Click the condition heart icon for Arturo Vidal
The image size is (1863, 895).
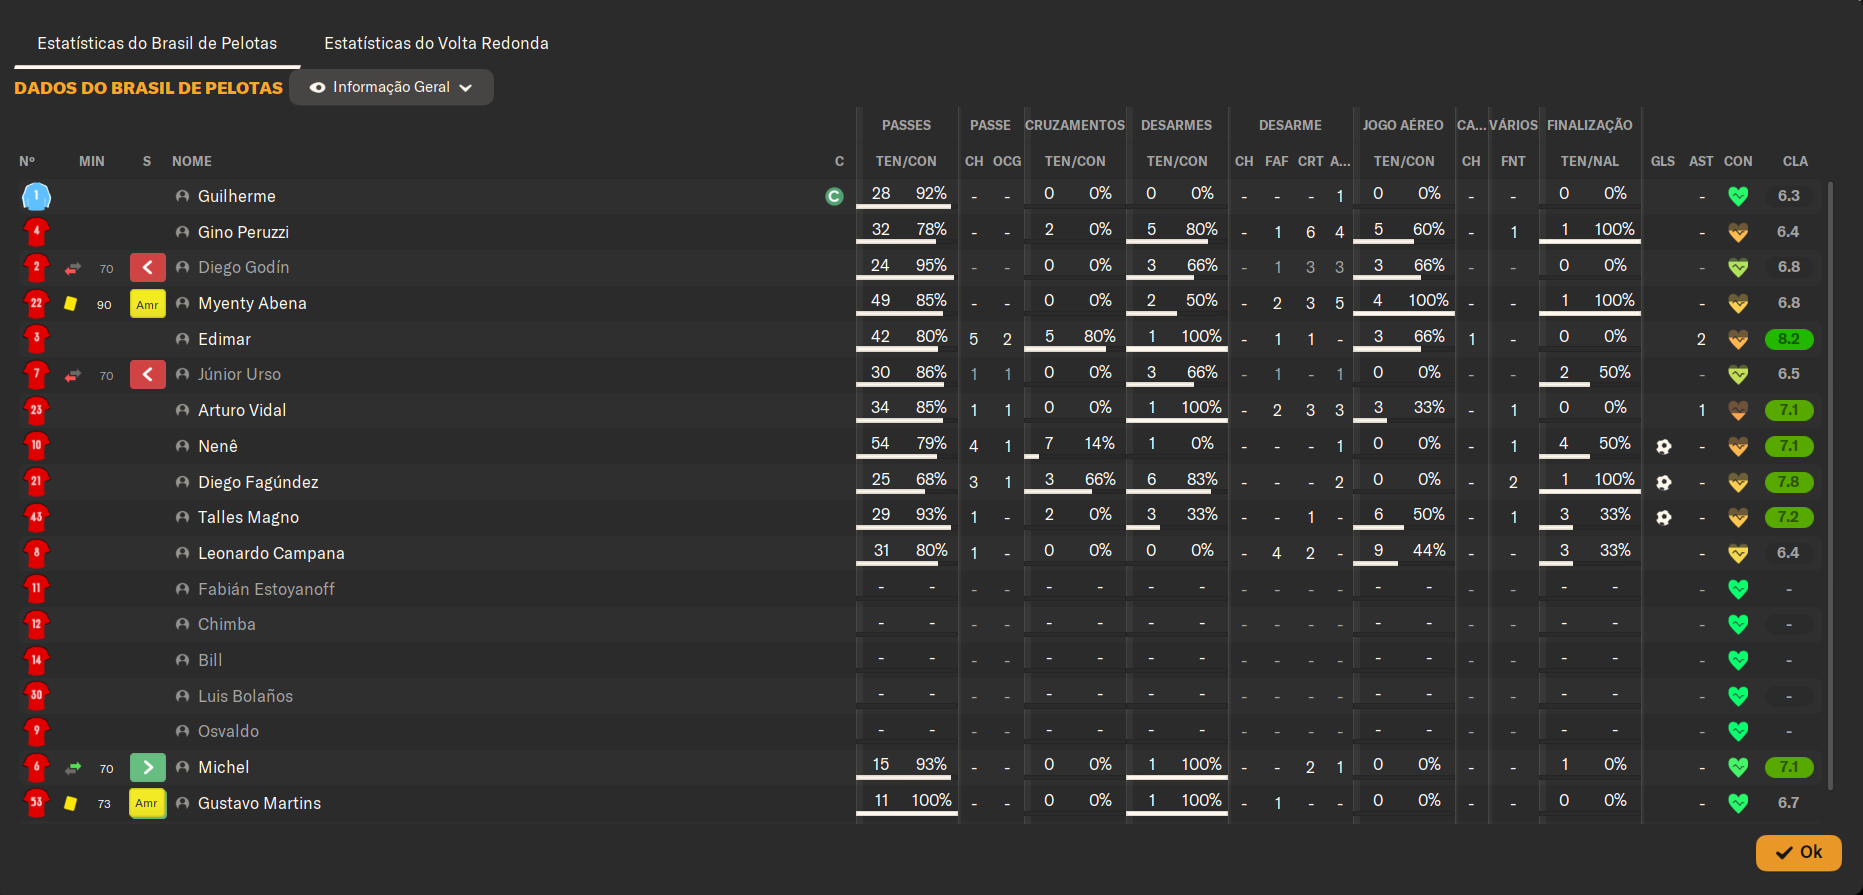1738,411
